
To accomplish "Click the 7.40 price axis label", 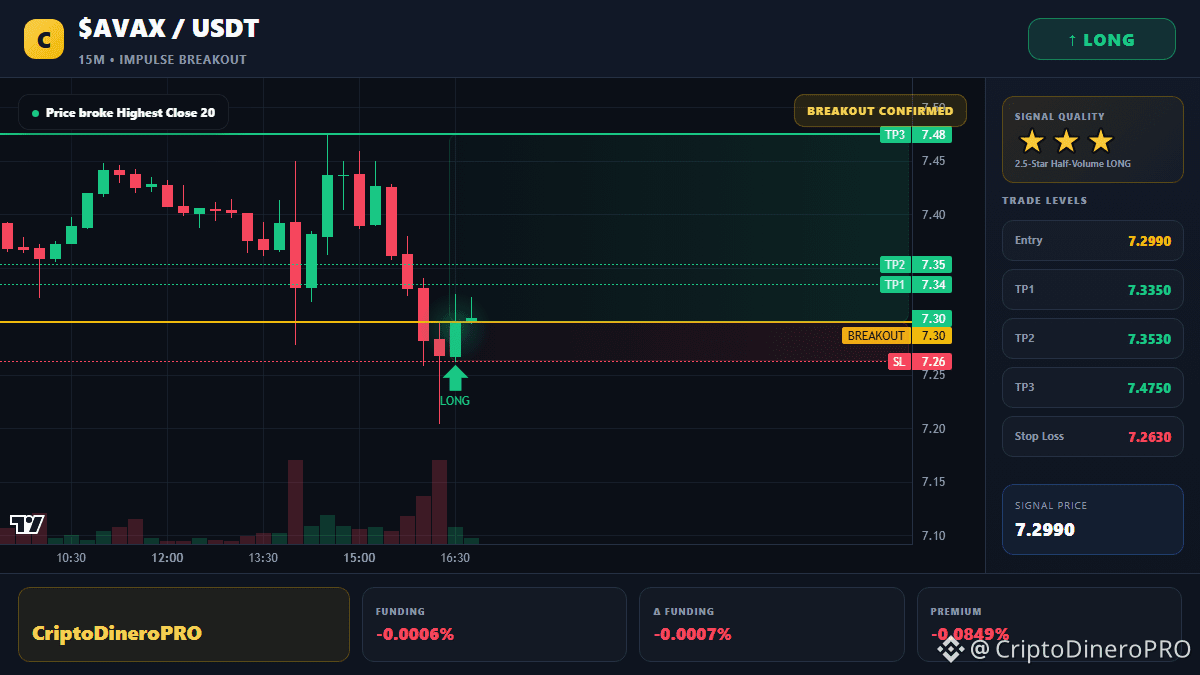I will (933, 215).
